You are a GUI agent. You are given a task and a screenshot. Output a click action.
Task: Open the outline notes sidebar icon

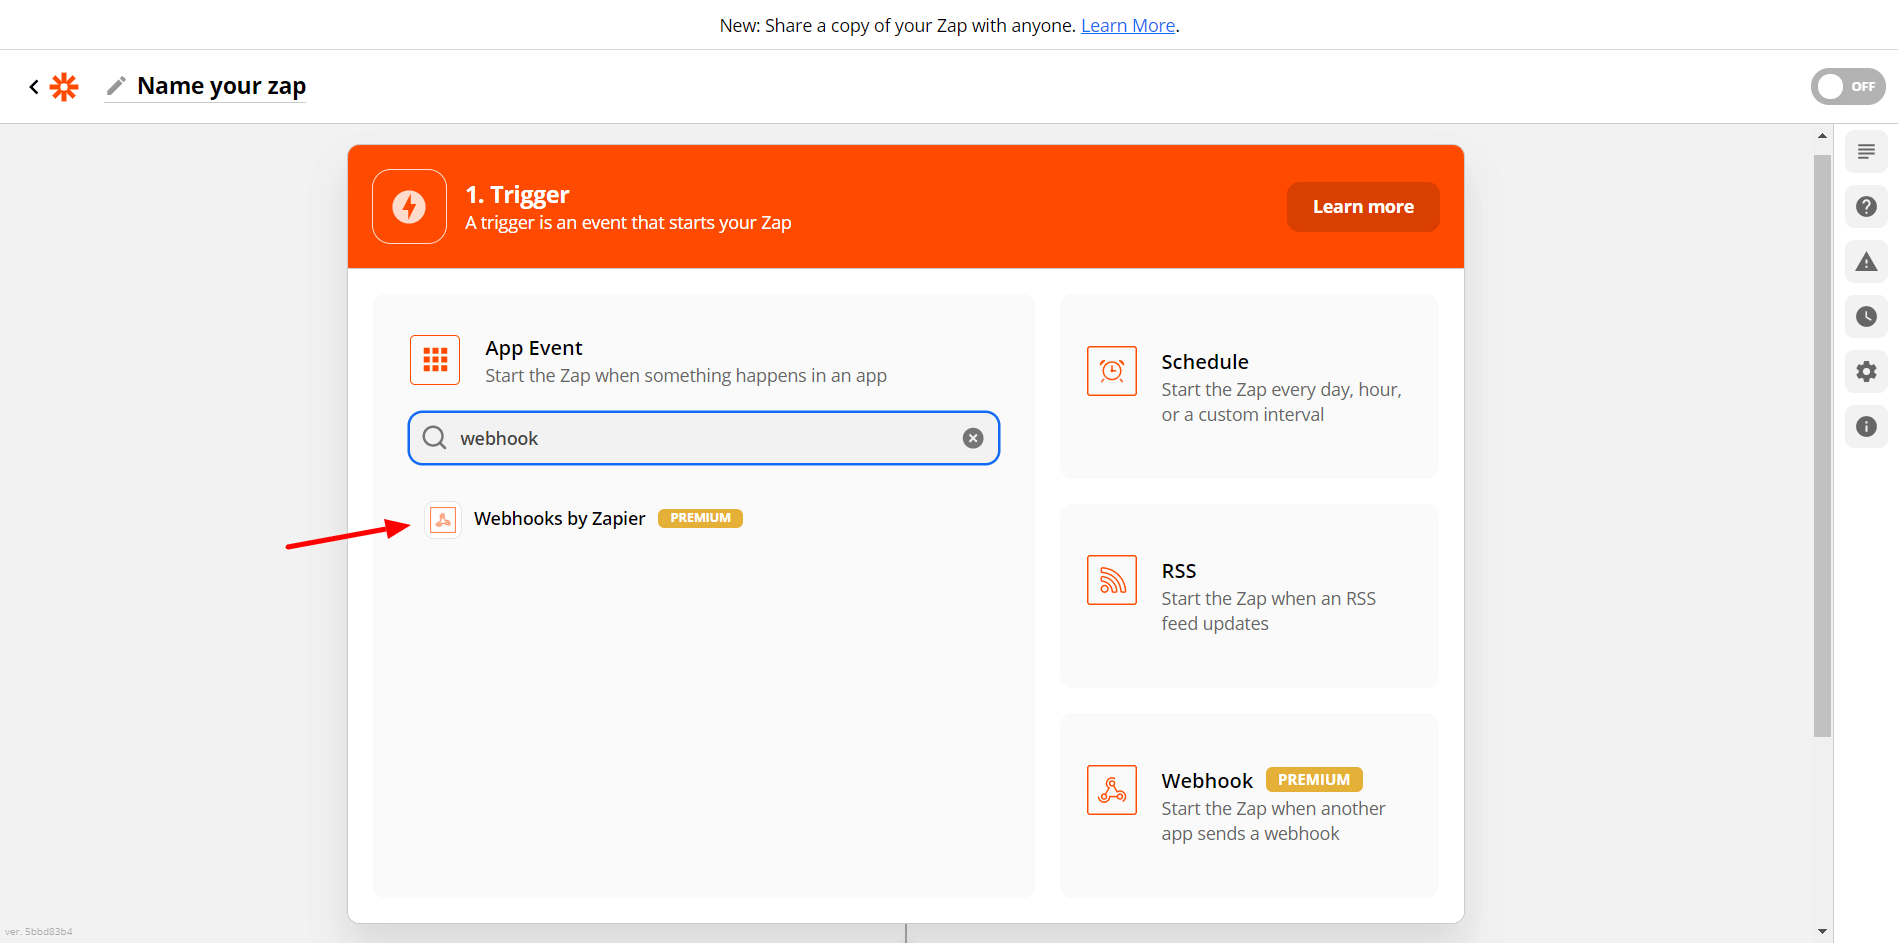pyautogui.click(x=1866, y=152)
